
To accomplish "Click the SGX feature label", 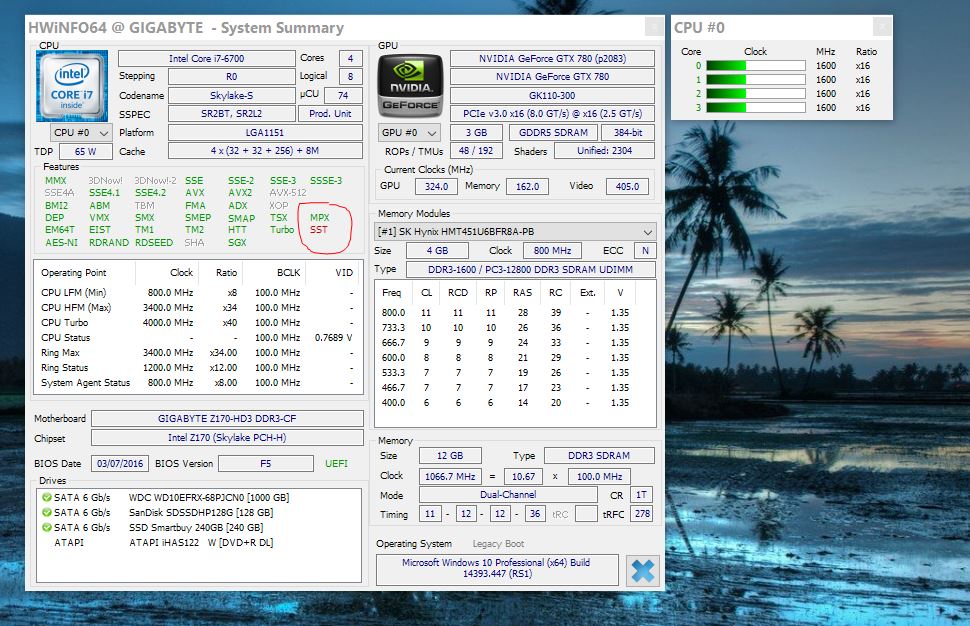I will click(237, 242).
